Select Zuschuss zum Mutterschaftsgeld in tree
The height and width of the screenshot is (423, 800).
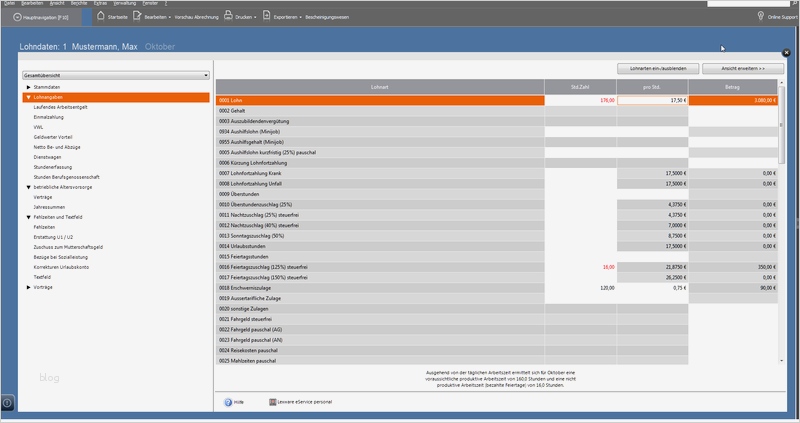click(68, 247)
